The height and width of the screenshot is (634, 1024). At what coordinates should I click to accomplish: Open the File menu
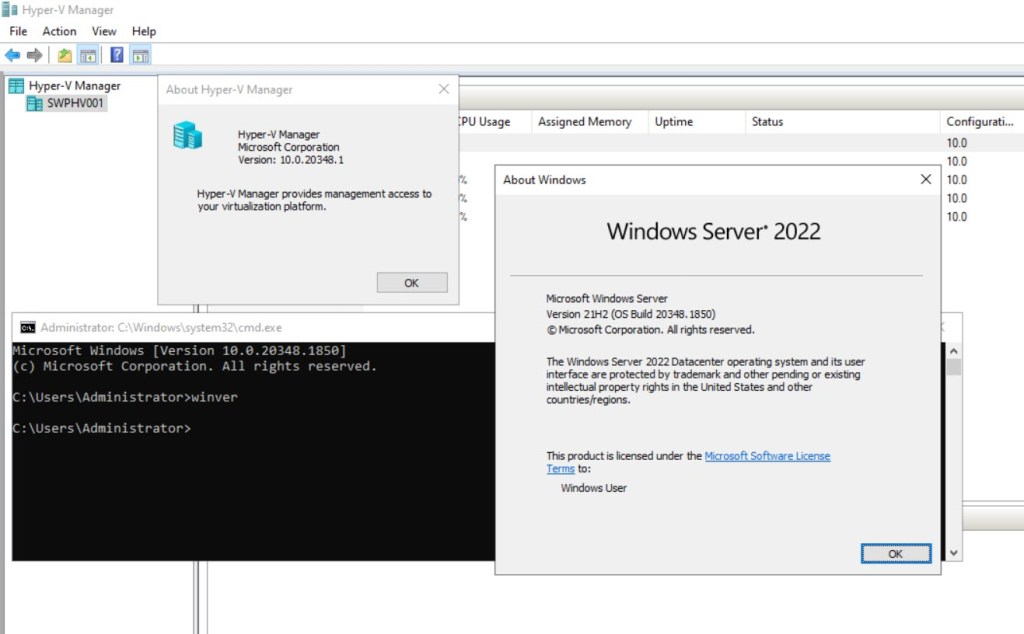18,31
